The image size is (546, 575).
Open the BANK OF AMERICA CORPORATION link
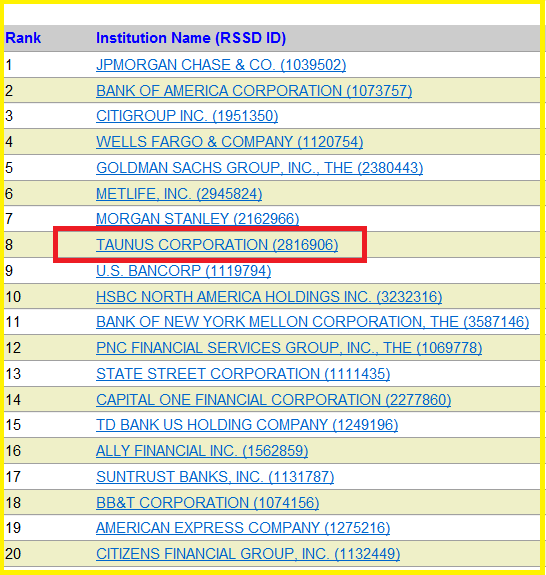pyautogui.click(x=254, y=91)
